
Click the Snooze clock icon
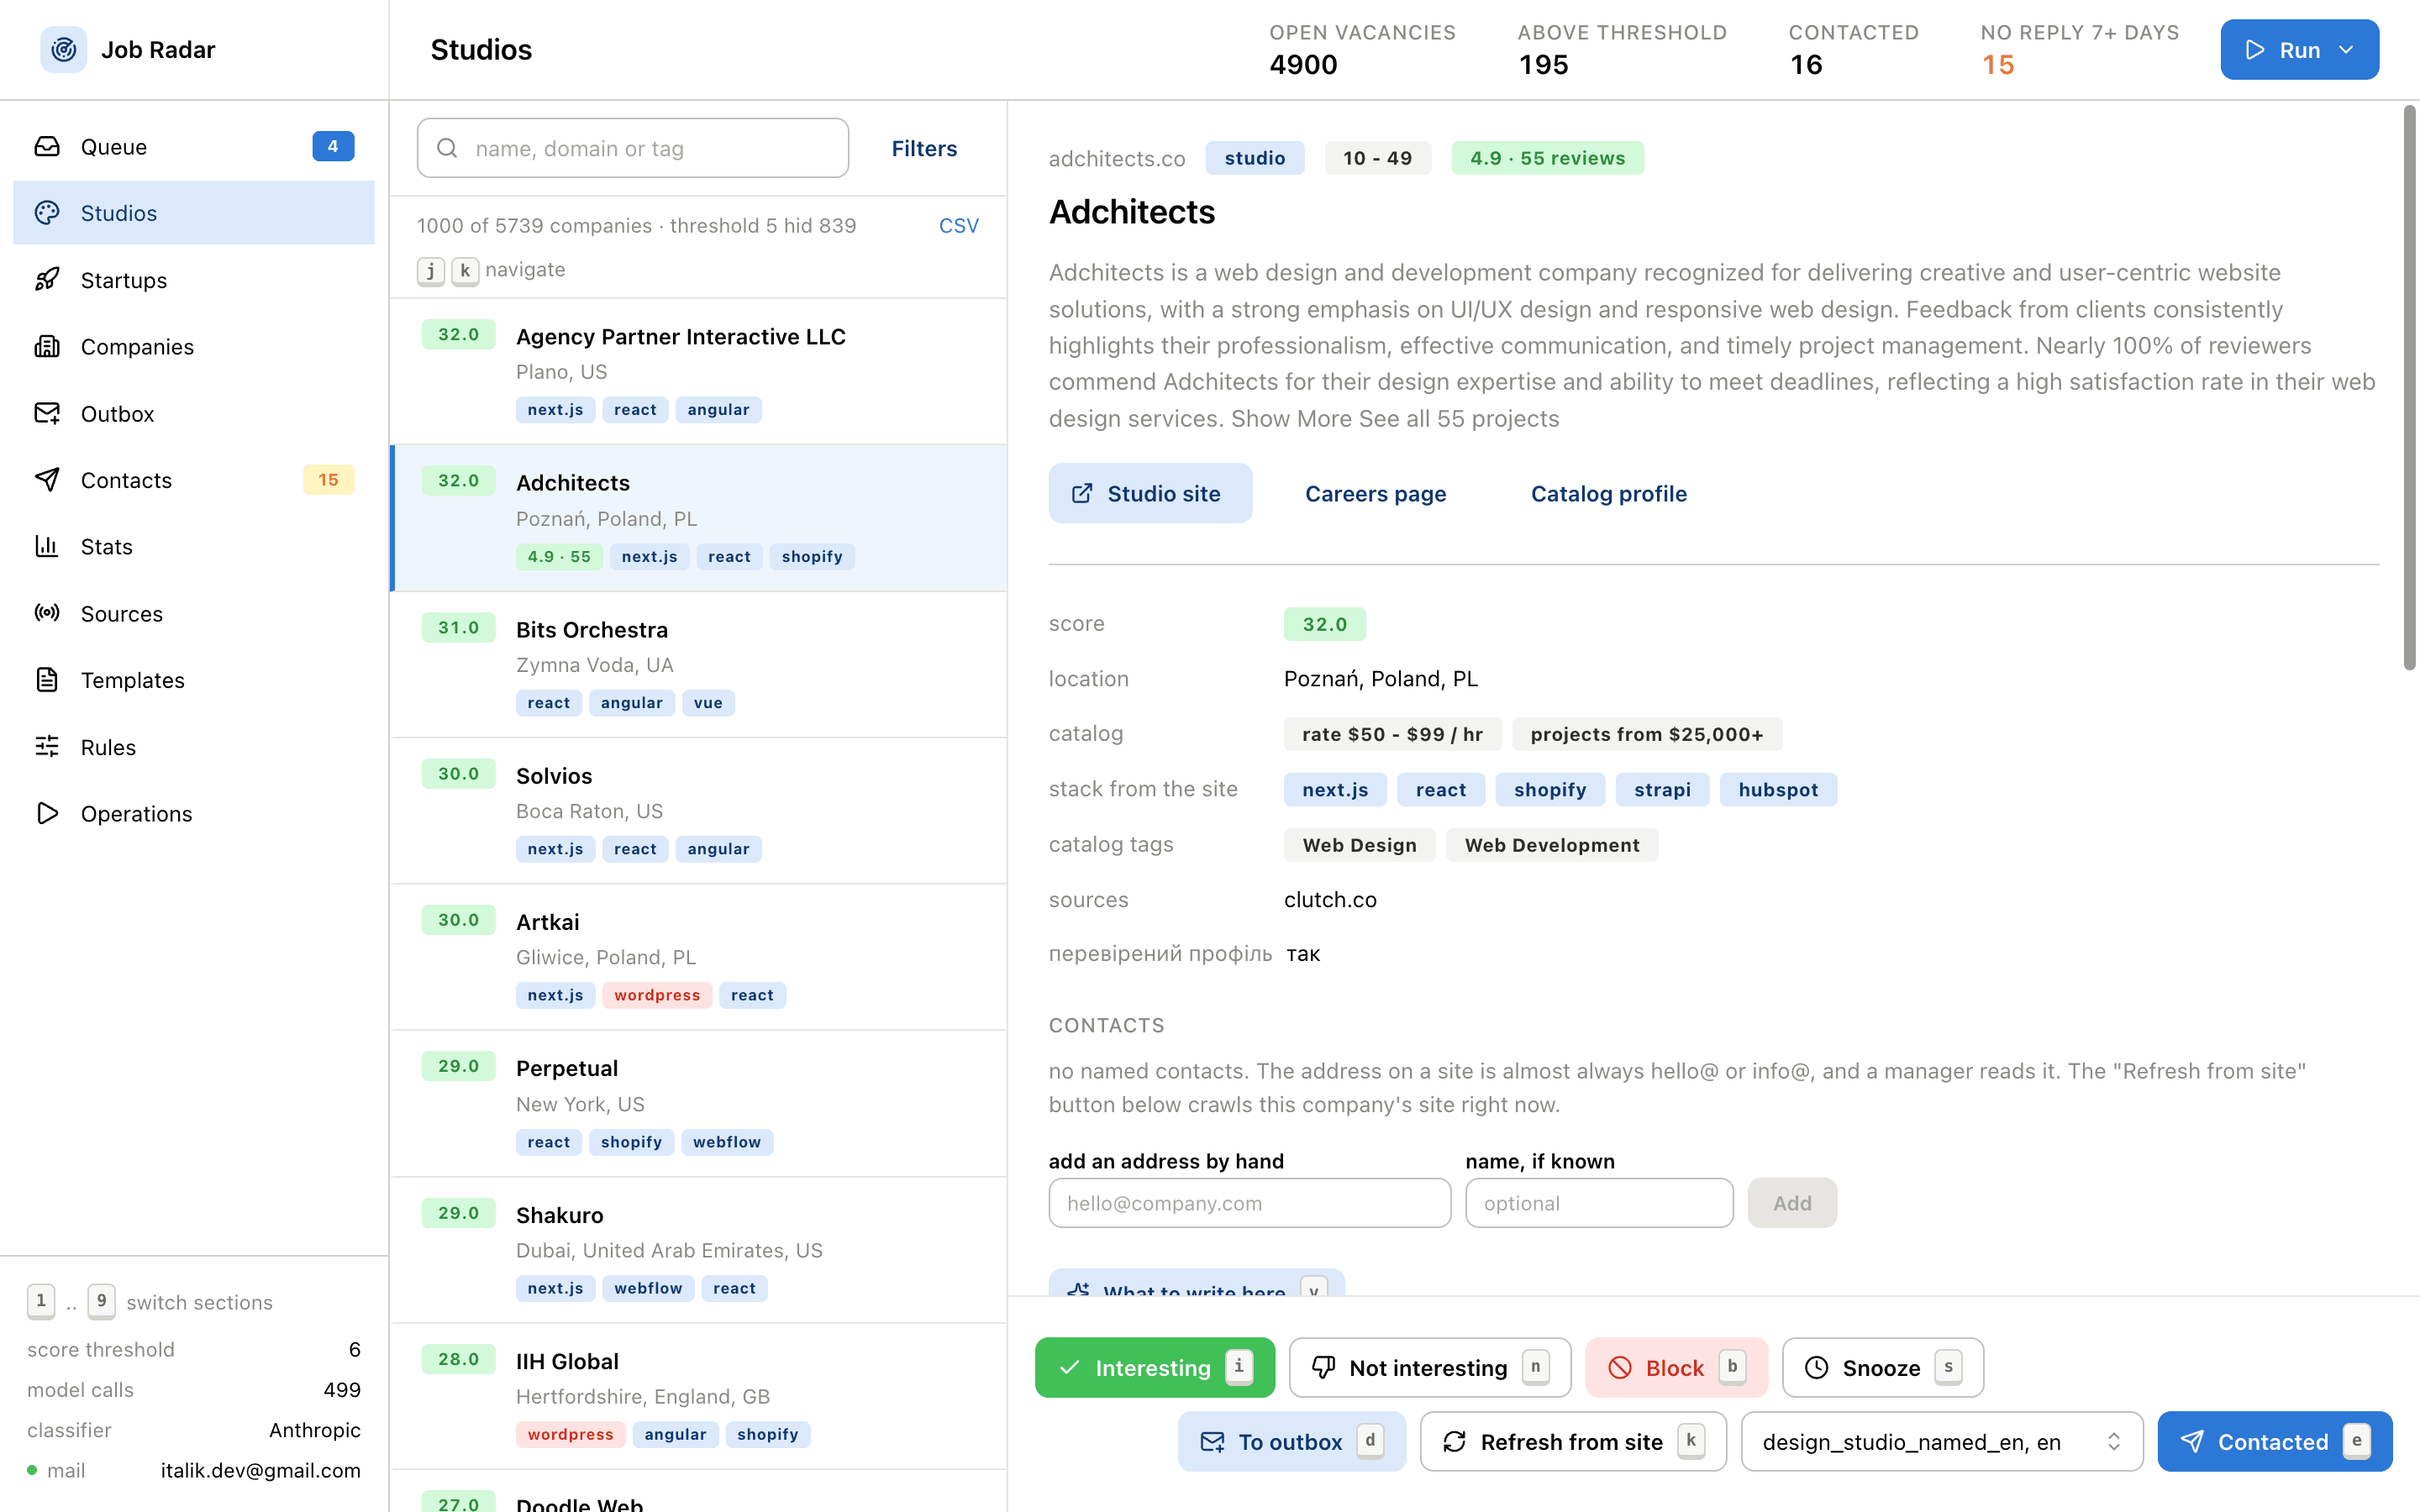click(1816, 1367)
